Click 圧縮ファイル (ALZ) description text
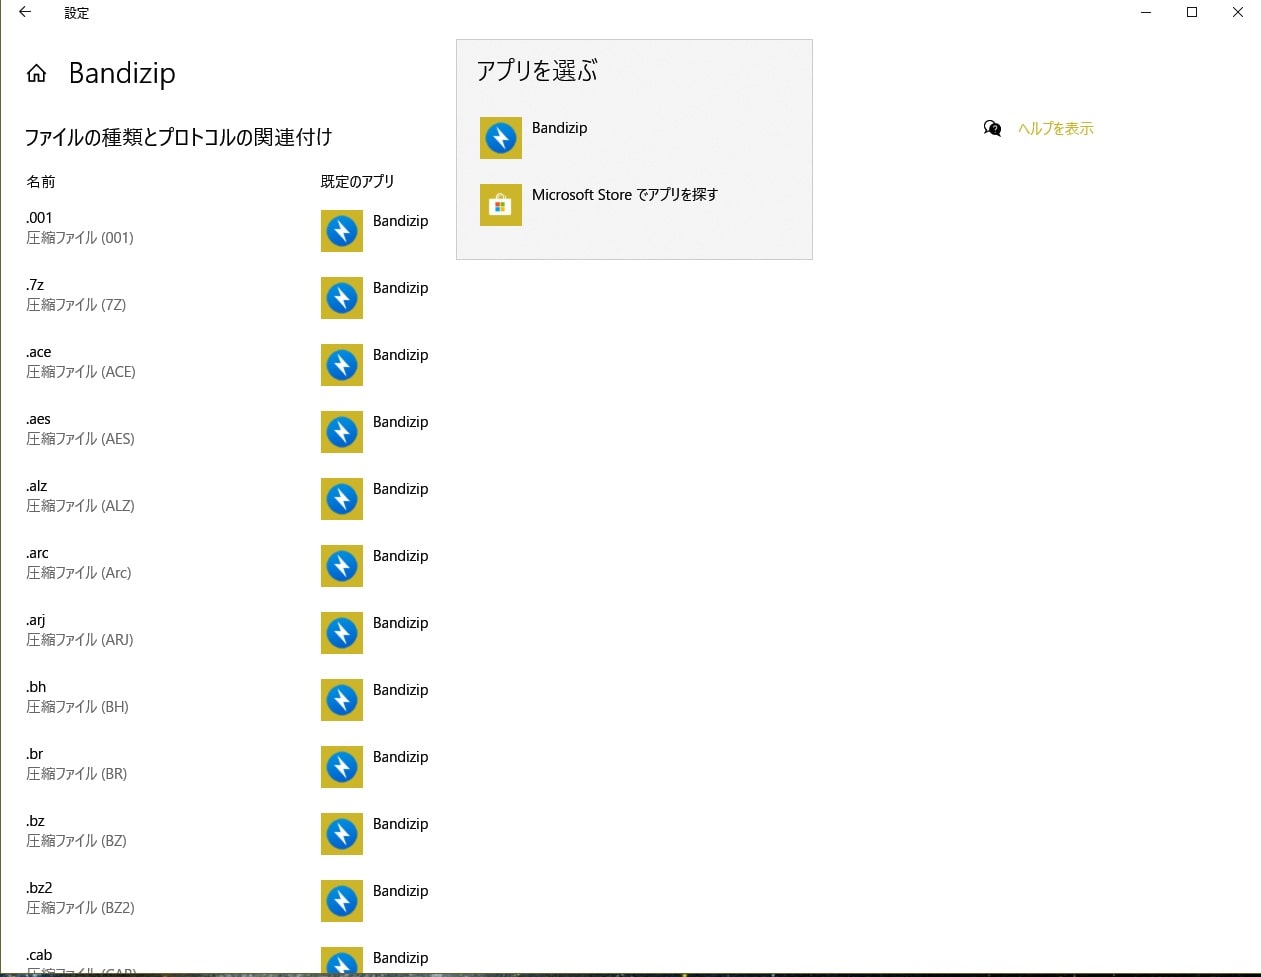The height and width of the screenshot is (977, 1261). (x=80, y=506)
